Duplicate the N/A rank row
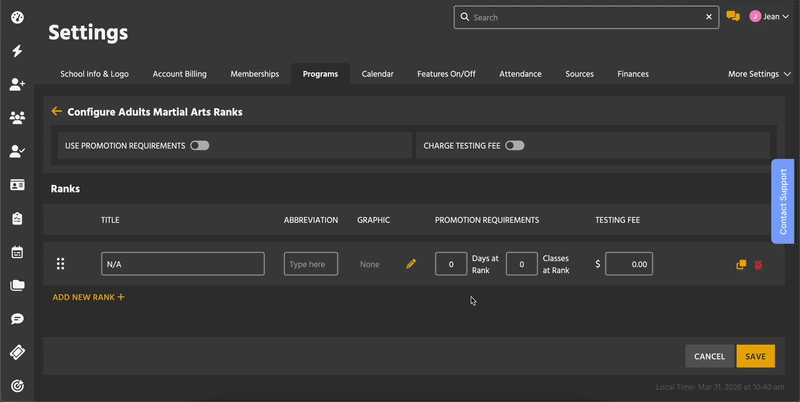This screenshot has height=402, width=800. click(741, 264)
